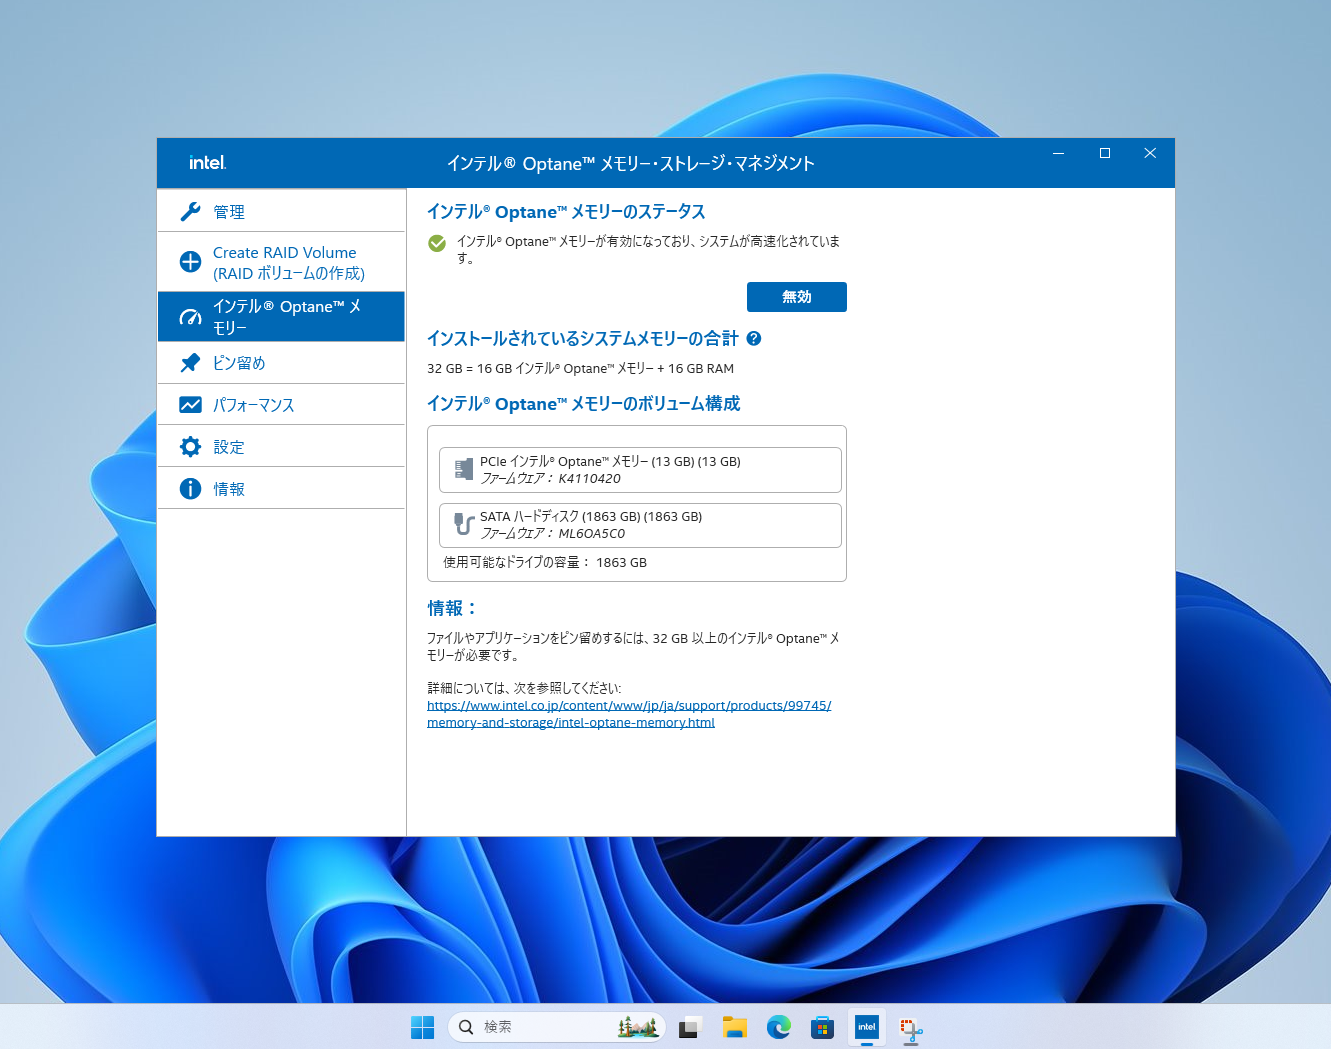This screenshot has height=1049, width=1331.
Task: Select Create RAID Volume menu entry
Action: (x=281, y=262)
